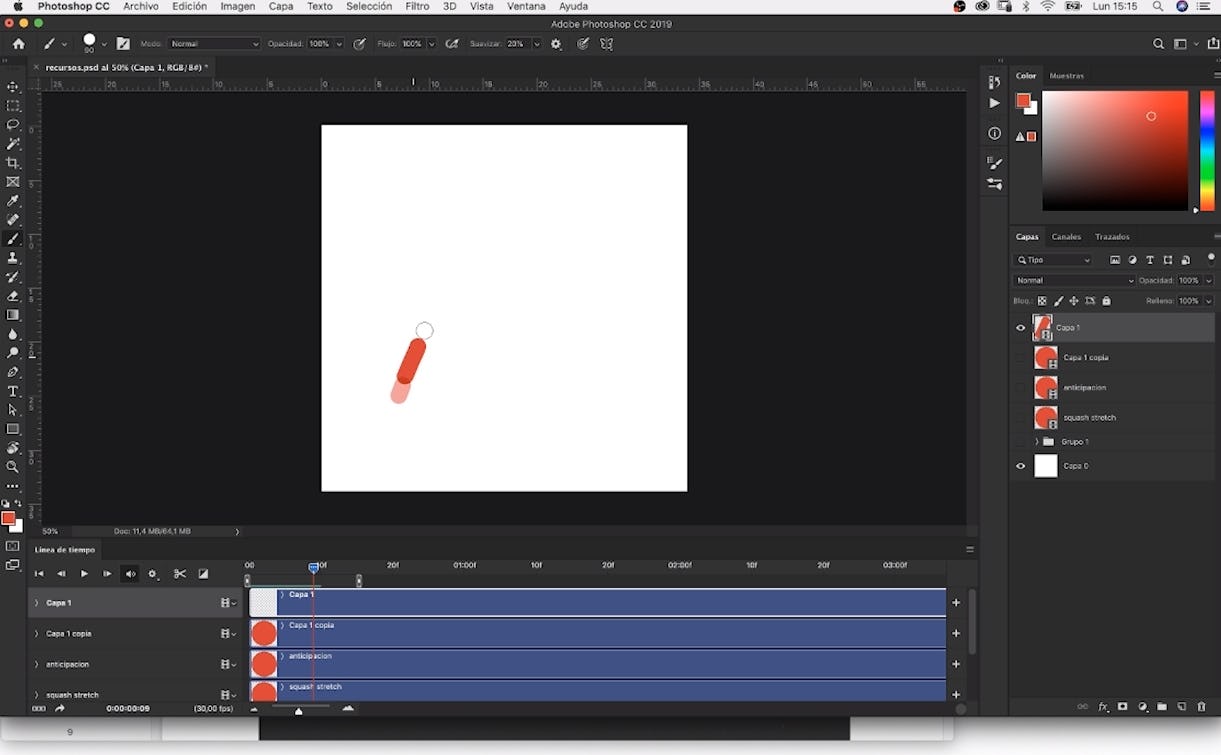The width and height of the screenshot is (1221, 755).
Task: Click the timeline split scissors icon
Action: pyautogui.click(x=180, y=574)
